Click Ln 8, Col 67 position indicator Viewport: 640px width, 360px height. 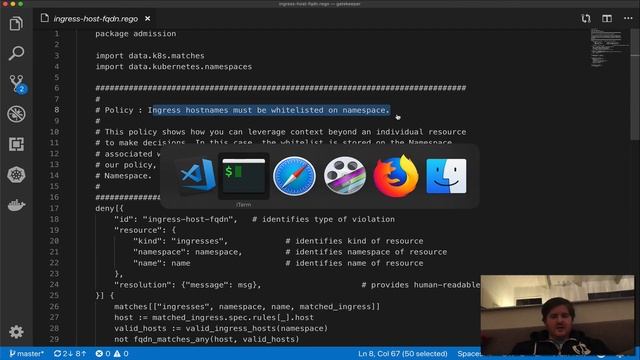coord(402,353)
